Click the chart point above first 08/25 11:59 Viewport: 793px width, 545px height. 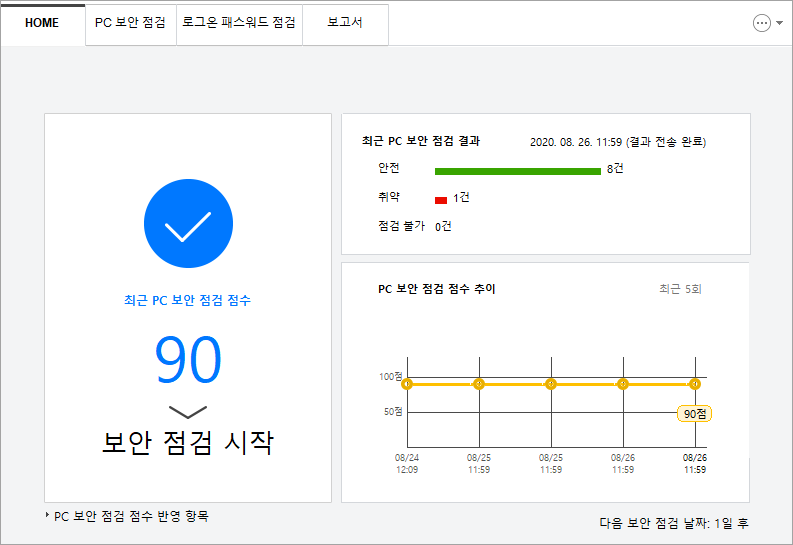479,384
